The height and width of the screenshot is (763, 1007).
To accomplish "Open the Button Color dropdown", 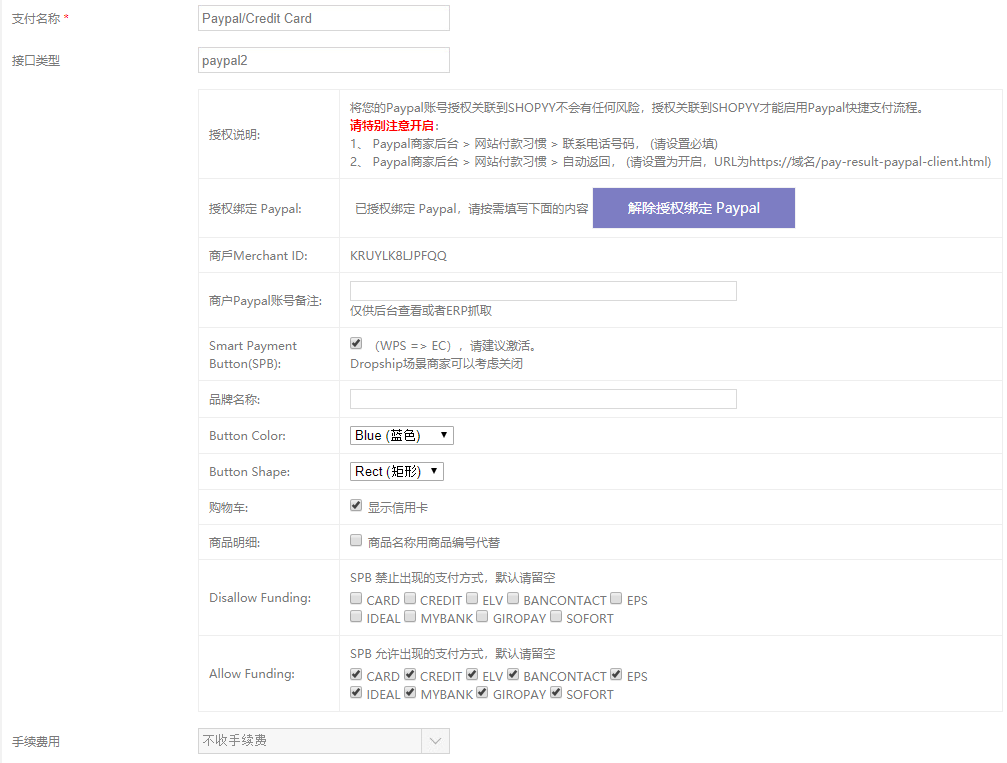I will [400, 434].
